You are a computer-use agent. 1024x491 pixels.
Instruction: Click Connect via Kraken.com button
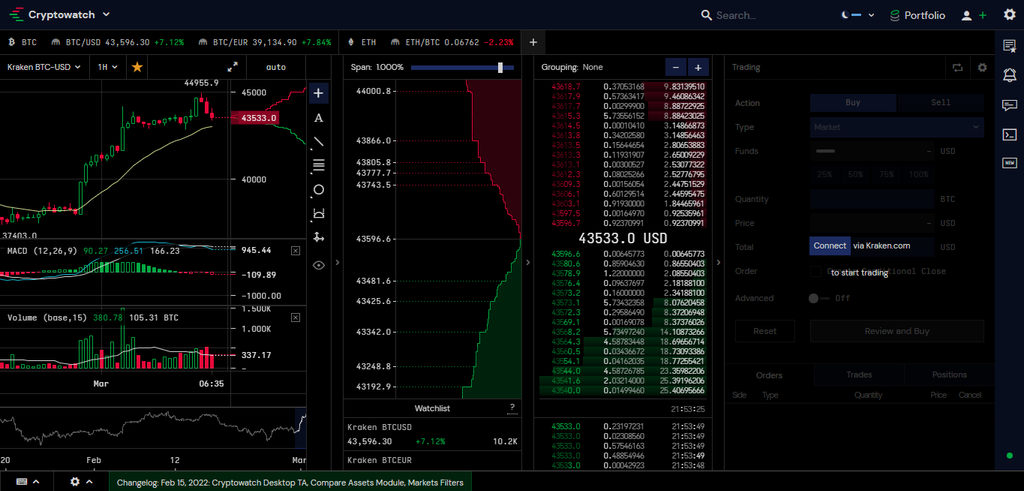[x=830, y=246]
